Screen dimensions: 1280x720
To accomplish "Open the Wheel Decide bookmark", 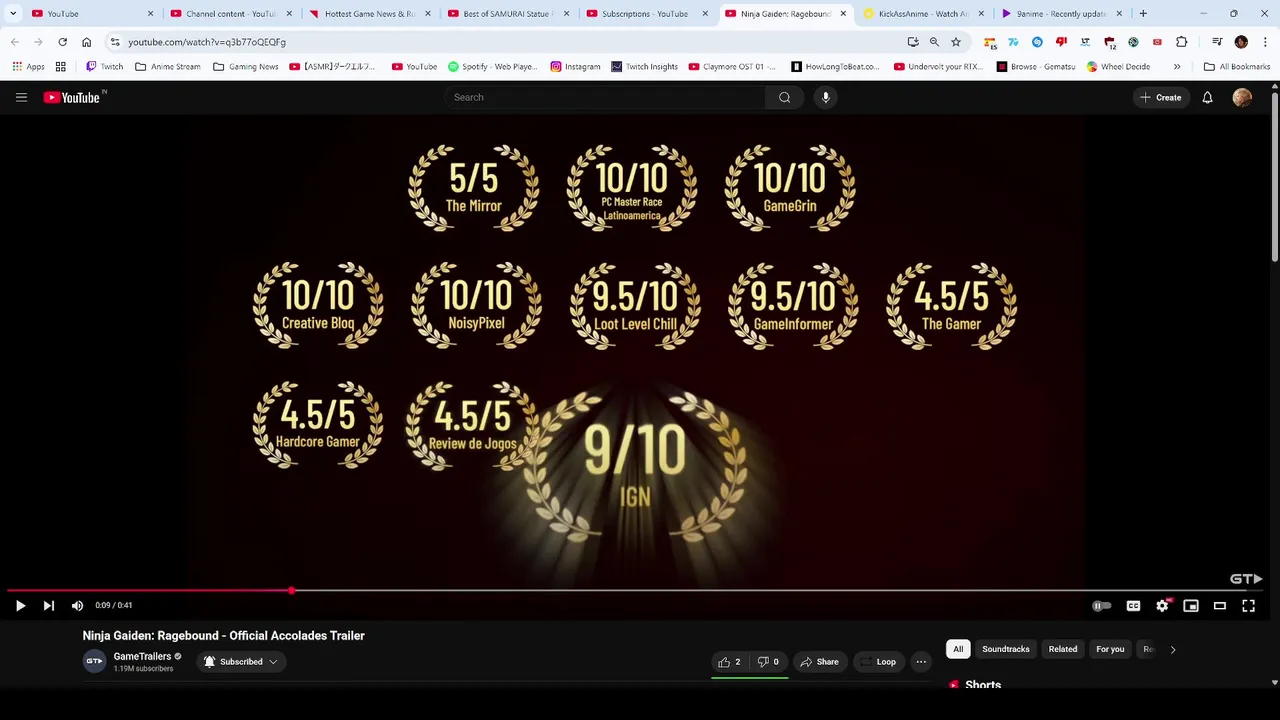I will [x=1118, y=66].
